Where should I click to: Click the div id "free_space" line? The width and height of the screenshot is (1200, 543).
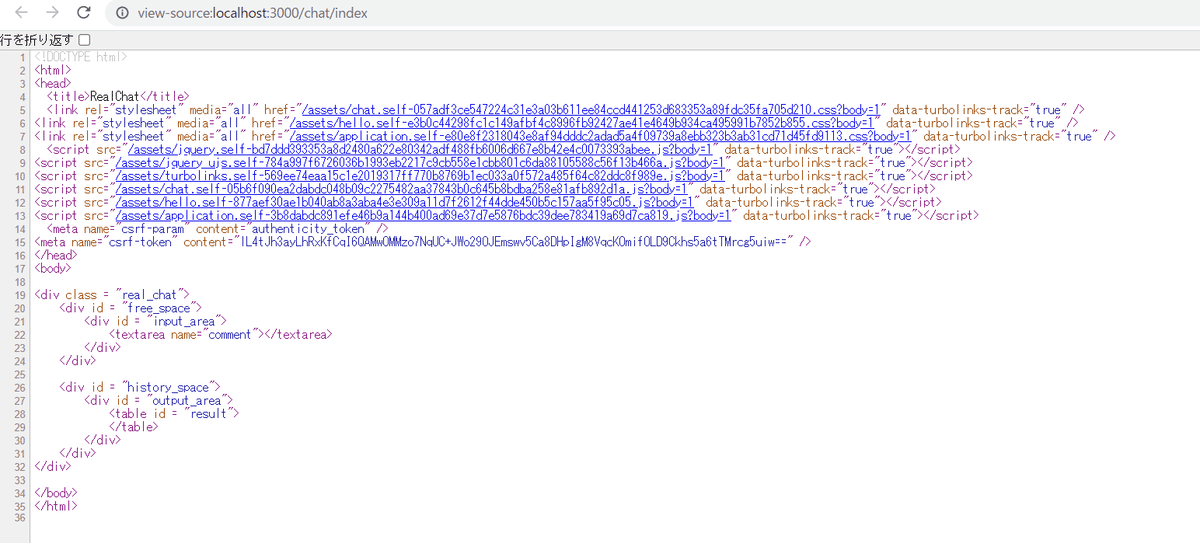click(131, 307)
